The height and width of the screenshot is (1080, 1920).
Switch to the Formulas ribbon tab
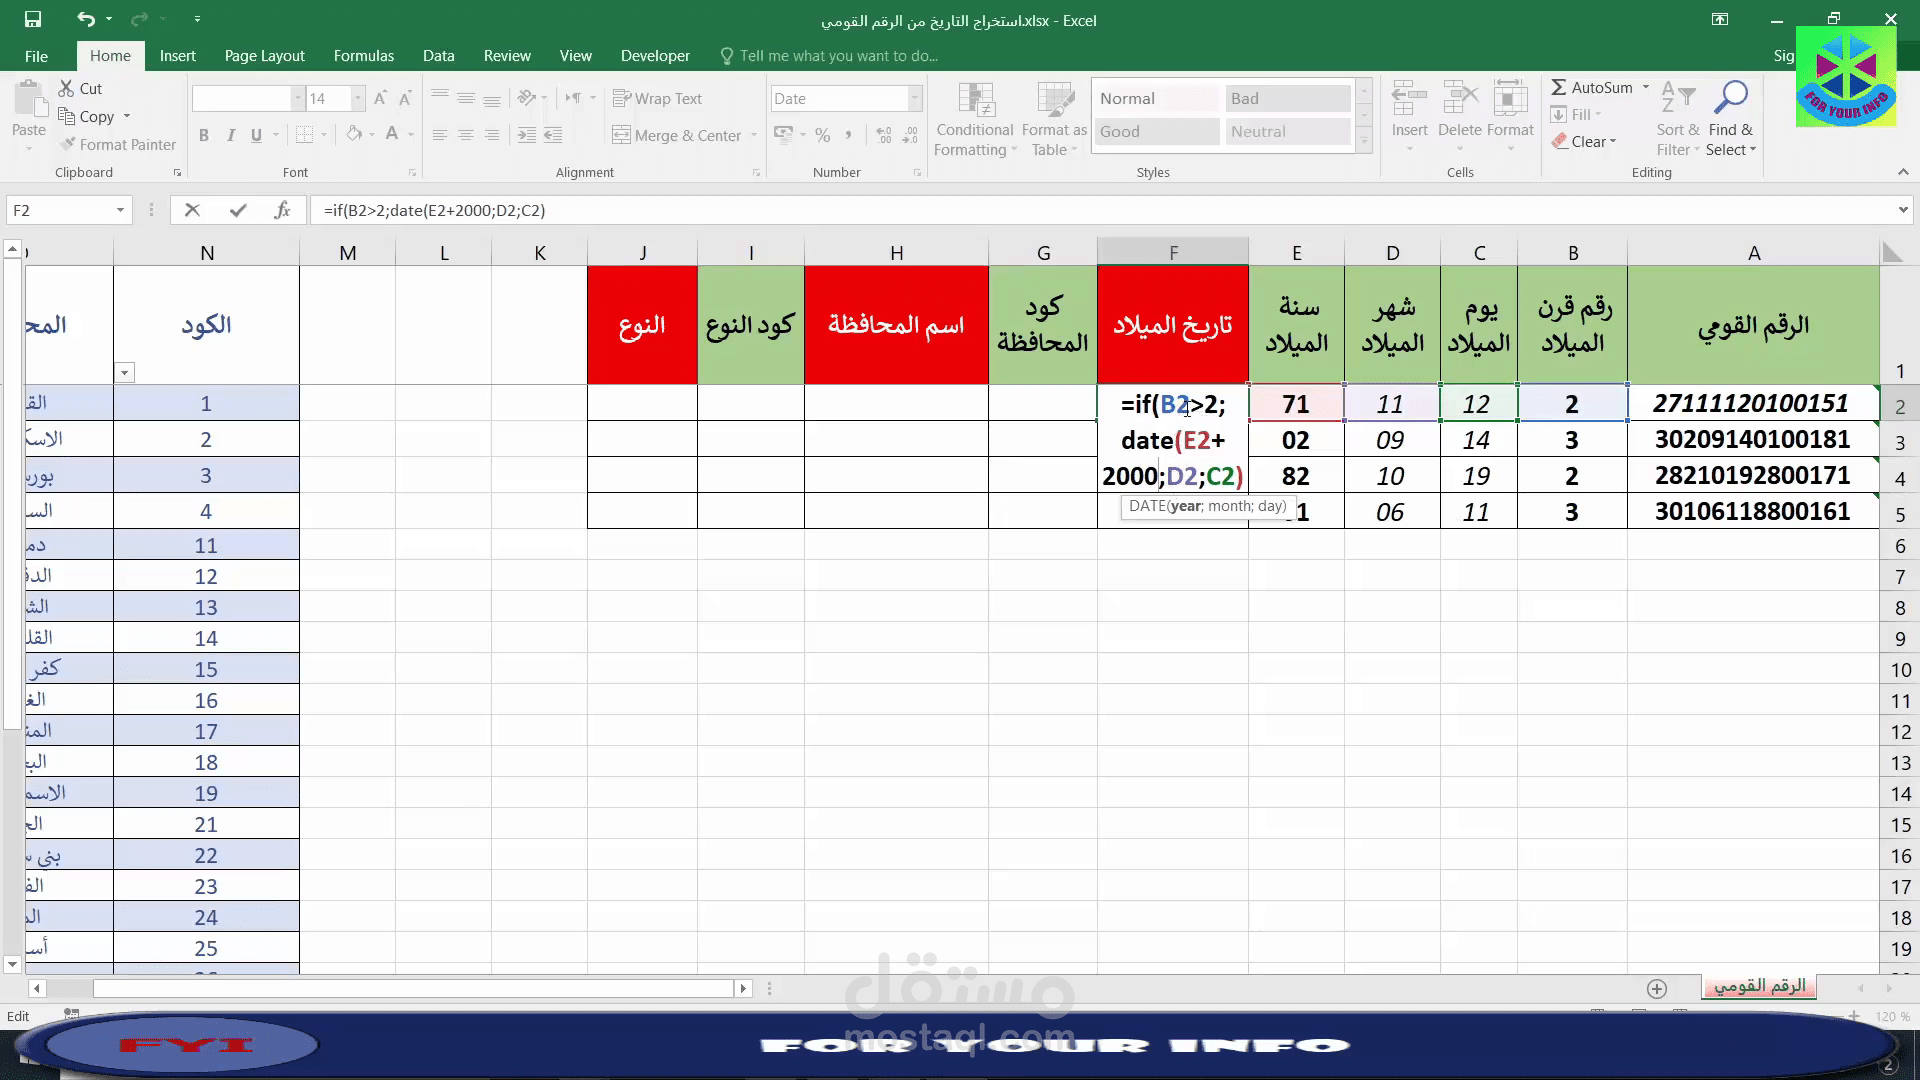click(363, 56)
